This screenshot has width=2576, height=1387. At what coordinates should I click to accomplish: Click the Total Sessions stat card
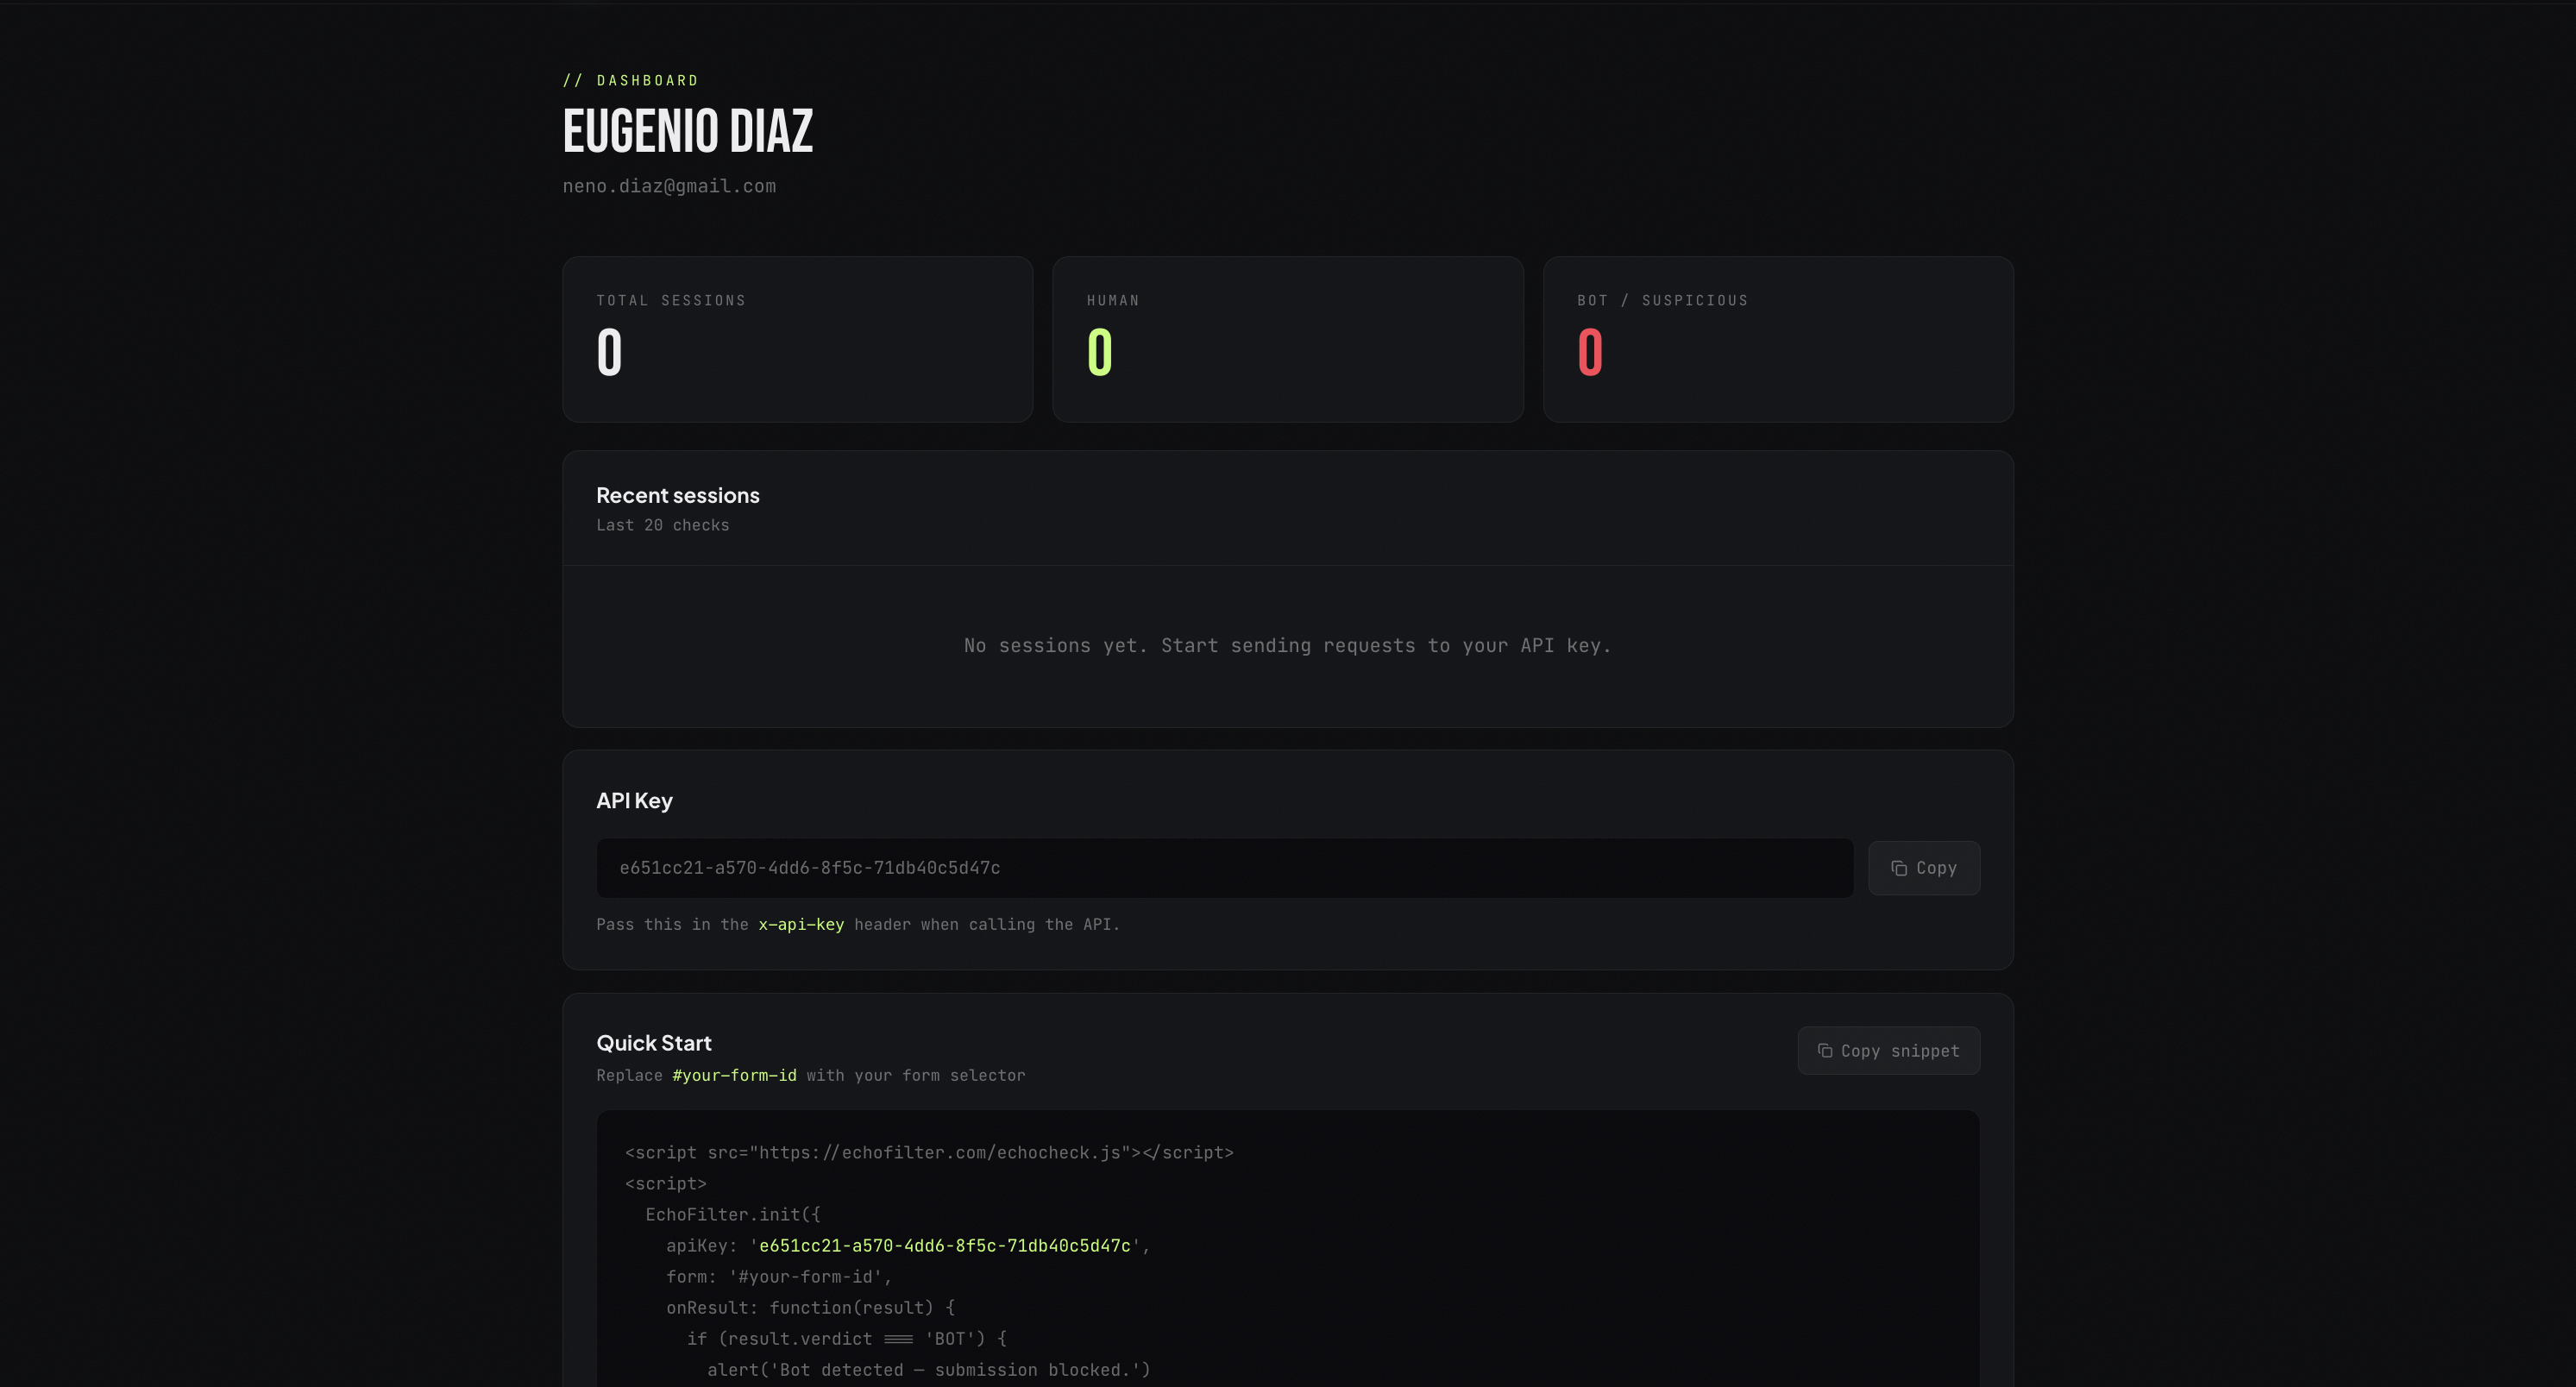(797, 339)
